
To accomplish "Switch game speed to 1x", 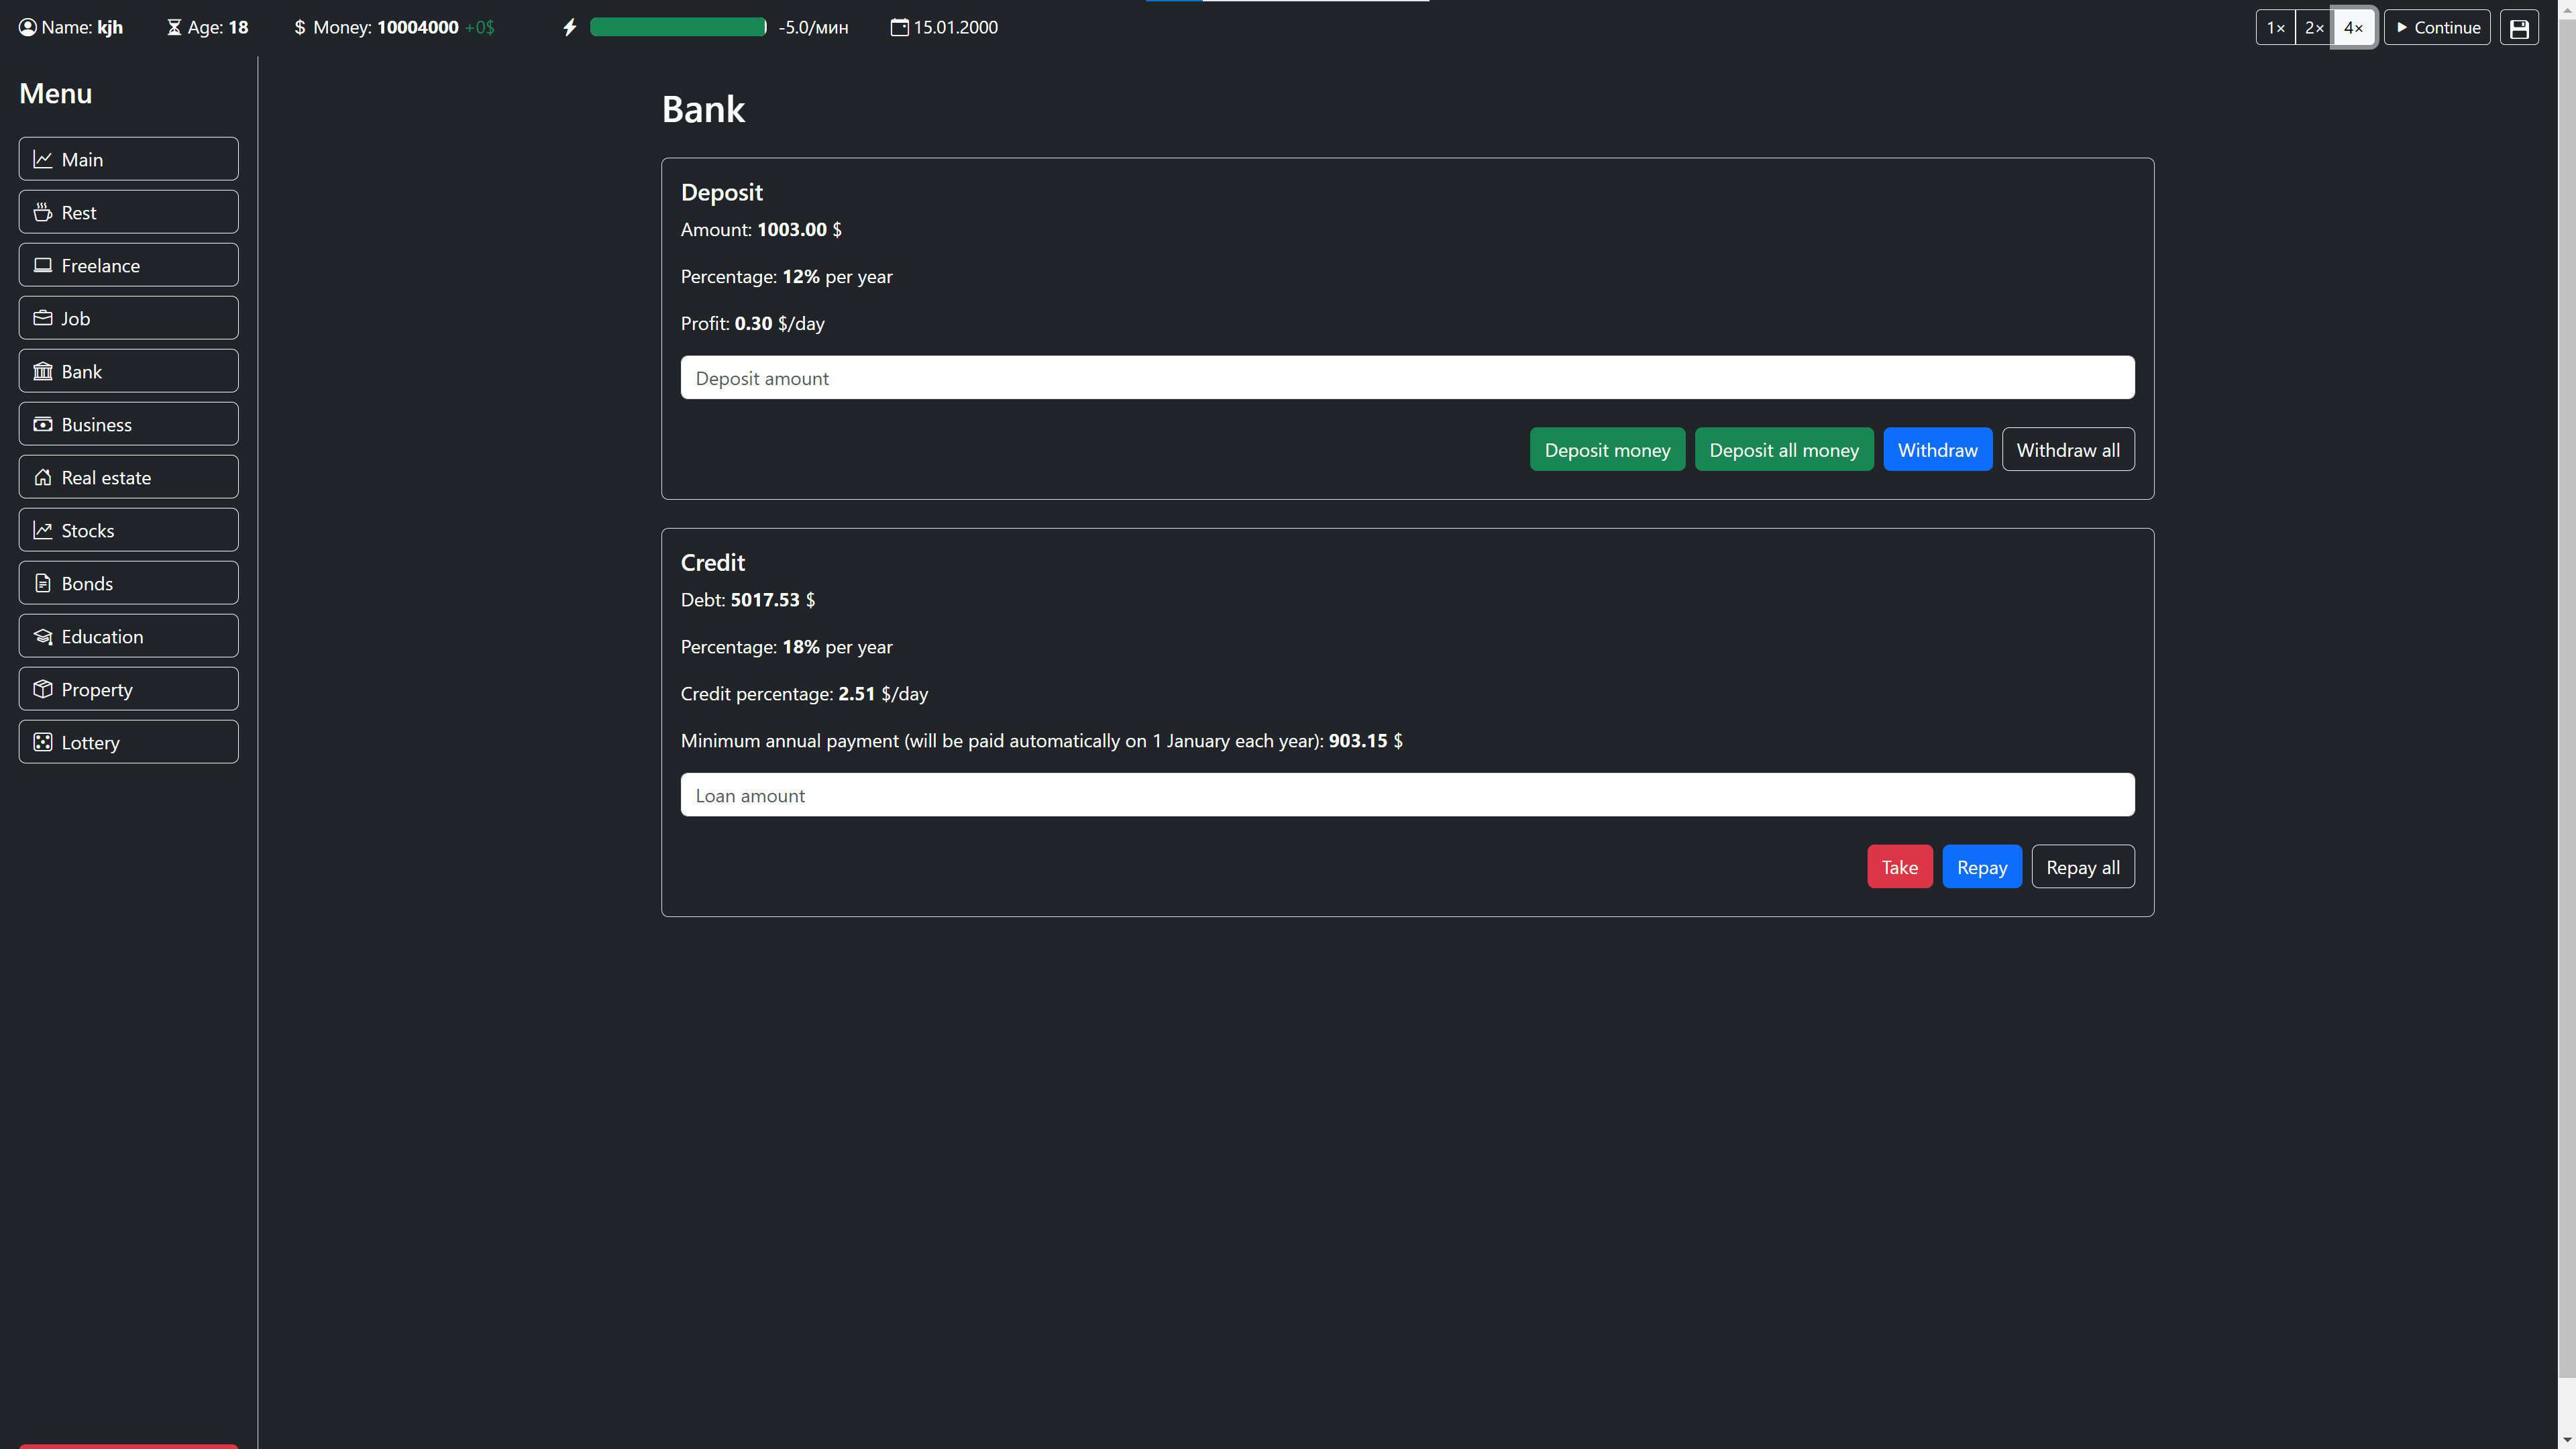I will click(x=2276, y=27).
